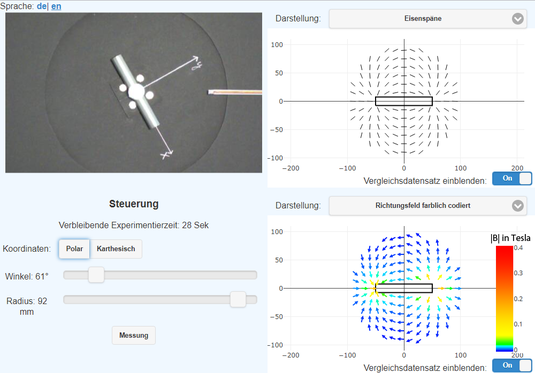
Task: Click the |B| in Tesla color scale bar
Action: coord(504,299)
